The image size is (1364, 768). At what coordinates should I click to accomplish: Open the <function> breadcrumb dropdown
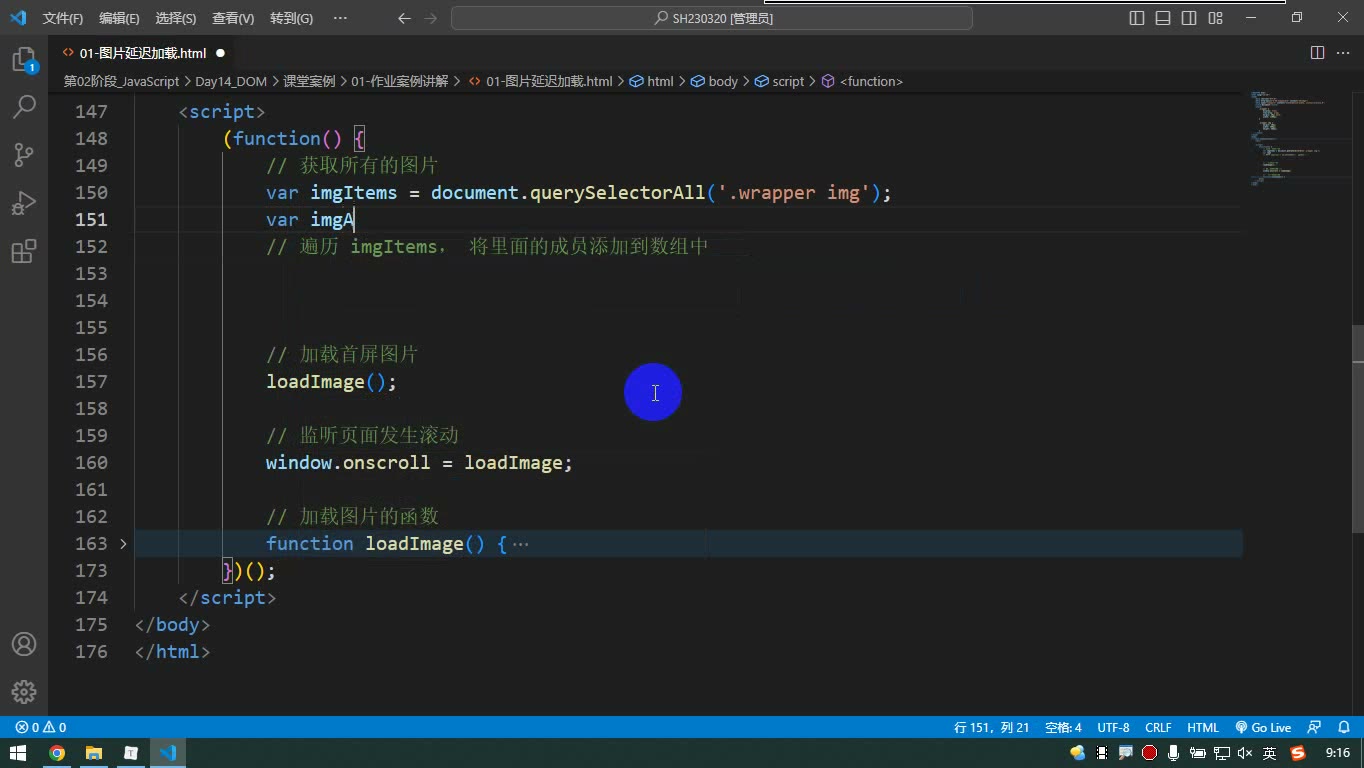tap(862, 81)
